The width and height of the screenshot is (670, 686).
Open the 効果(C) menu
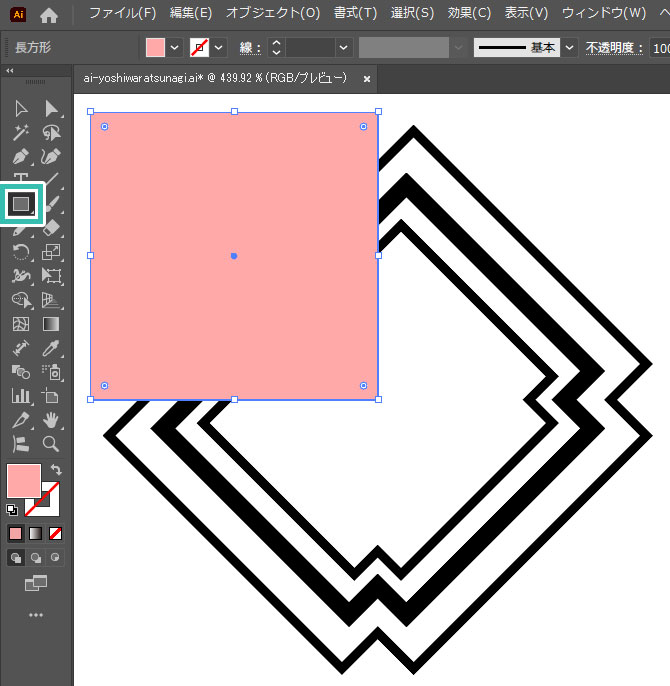pos(469,13)
